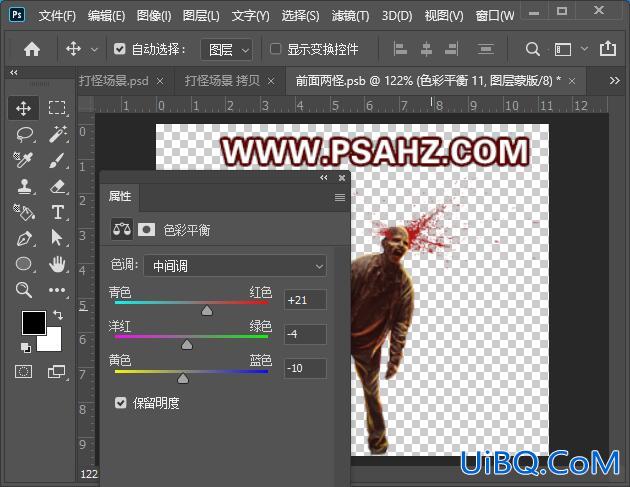630x487 pixels.
Task: Open the 图层 auto-select dropdown
Action: coord(227,50)
